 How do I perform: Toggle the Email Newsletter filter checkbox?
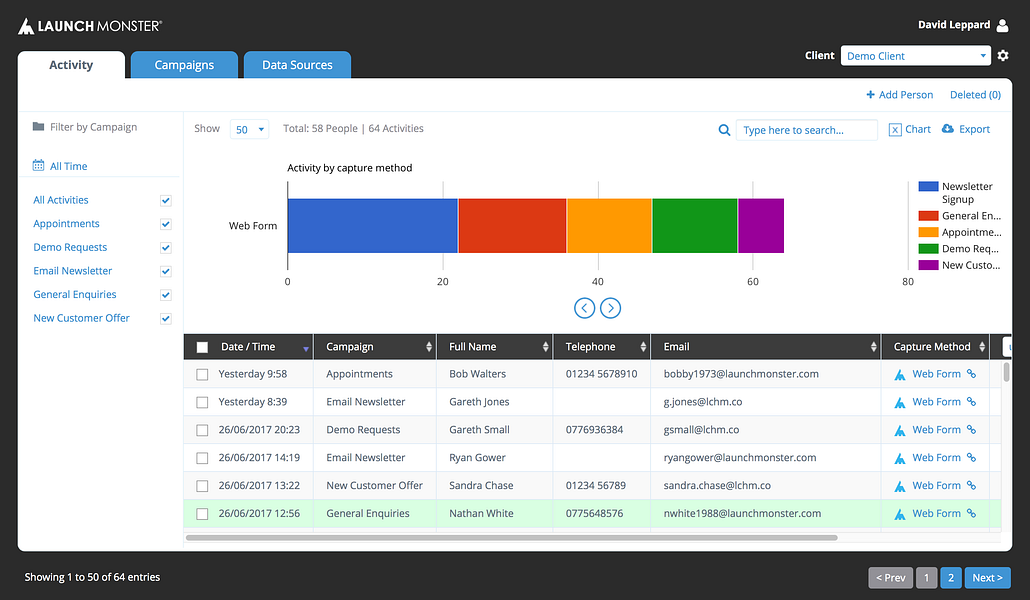(166, 271)
